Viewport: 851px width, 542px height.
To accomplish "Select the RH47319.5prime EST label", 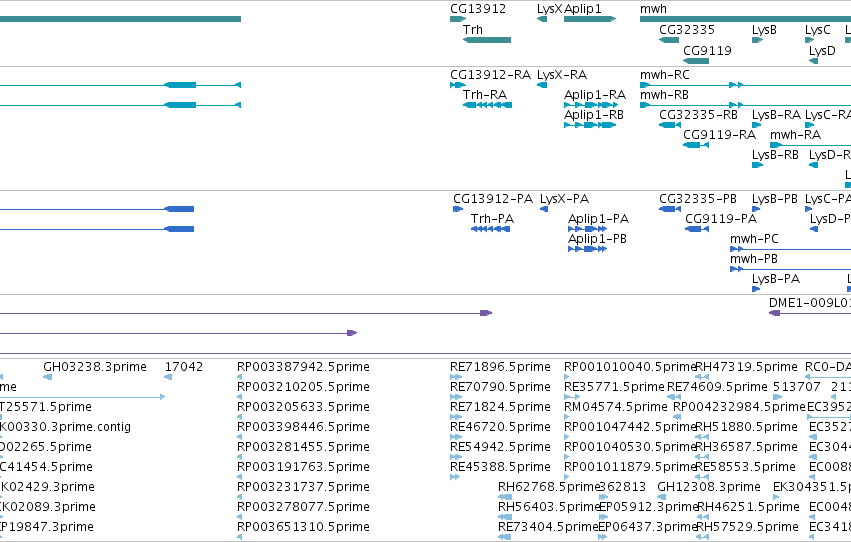I will (x=746, y=367).
